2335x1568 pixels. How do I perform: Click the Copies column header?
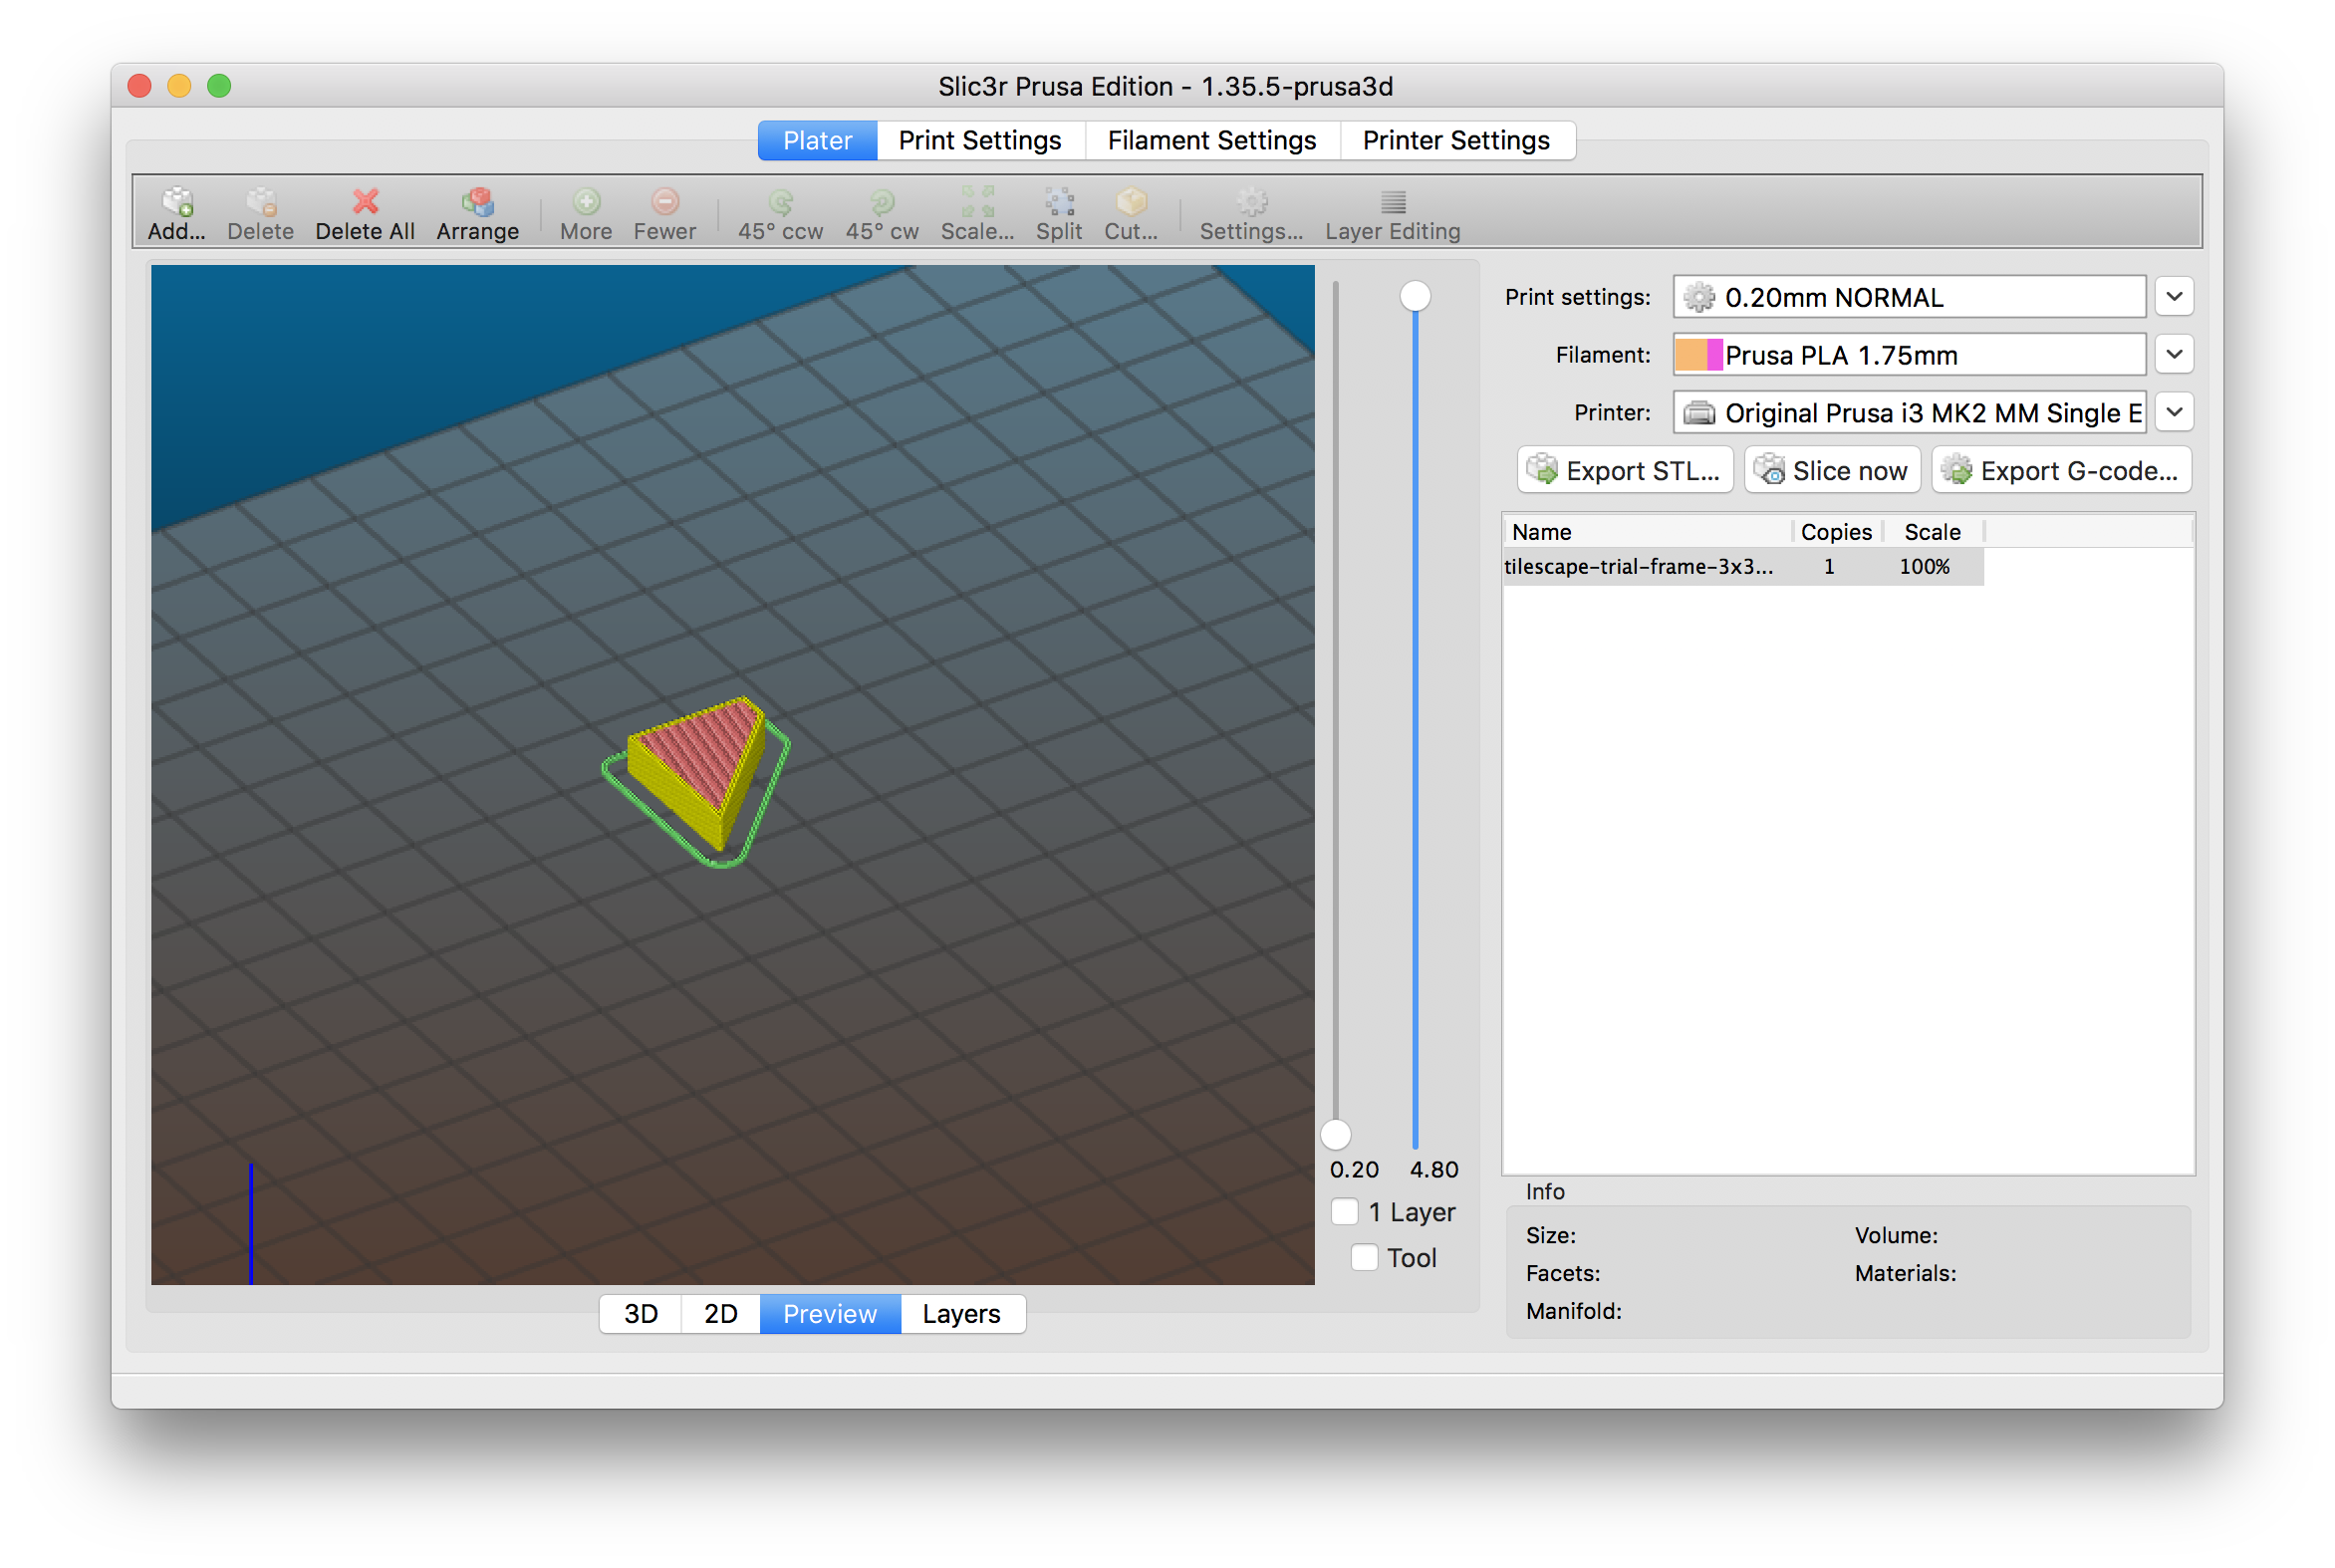coord(1836,532)
